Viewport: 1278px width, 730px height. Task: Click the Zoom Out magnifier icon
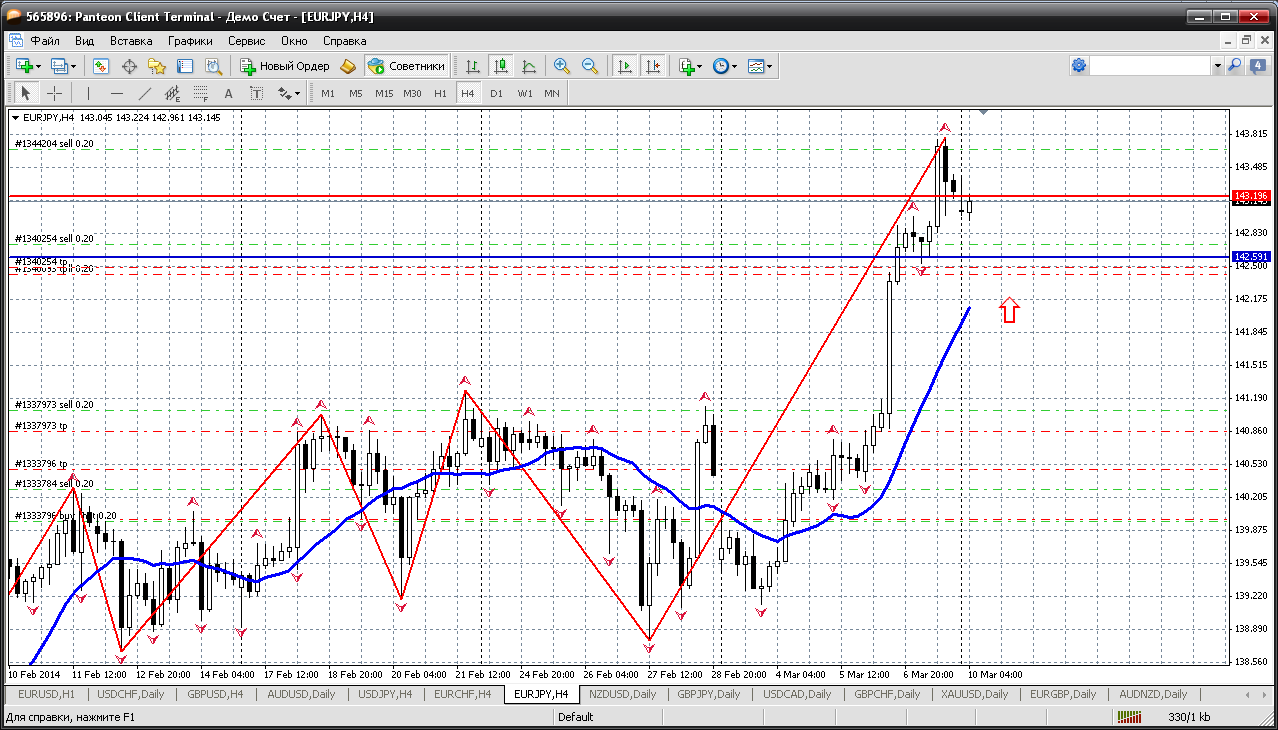click(x=590, y=66)
